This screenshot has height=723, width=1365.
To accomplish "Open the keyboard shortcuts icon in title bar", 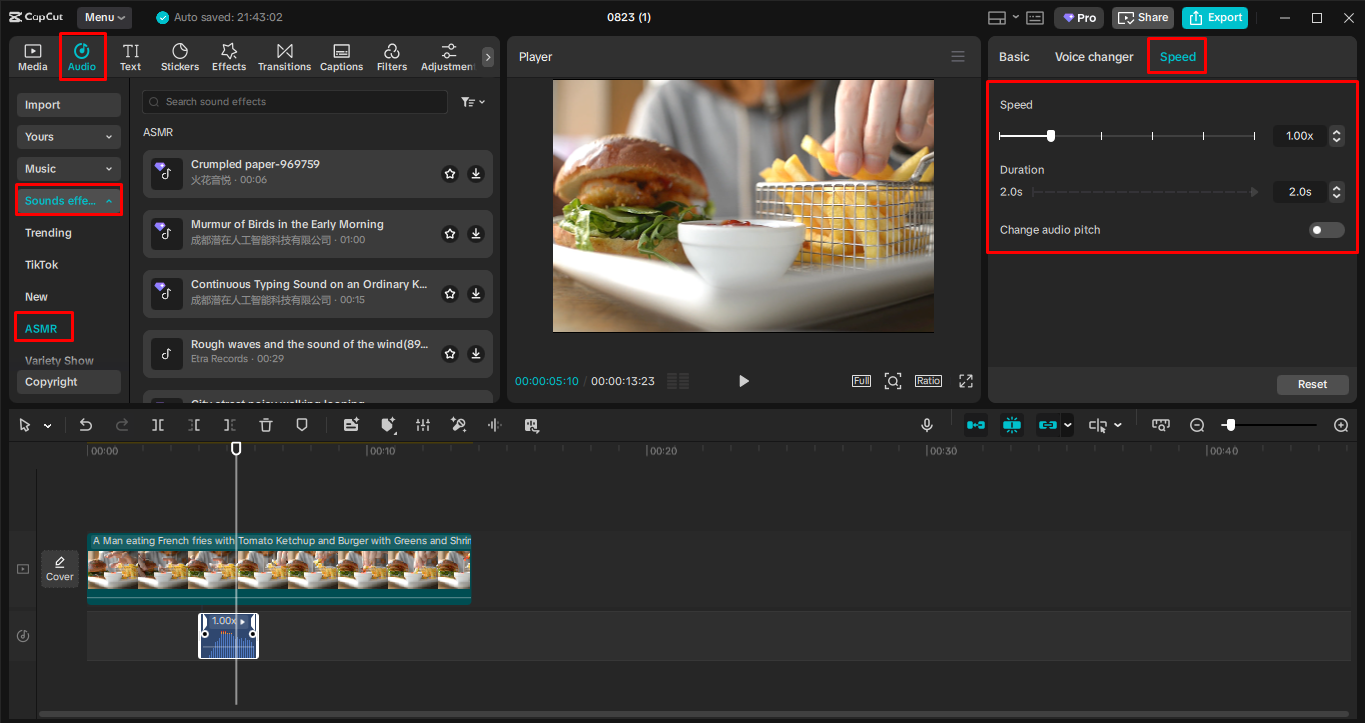I will pos(1035,18).
